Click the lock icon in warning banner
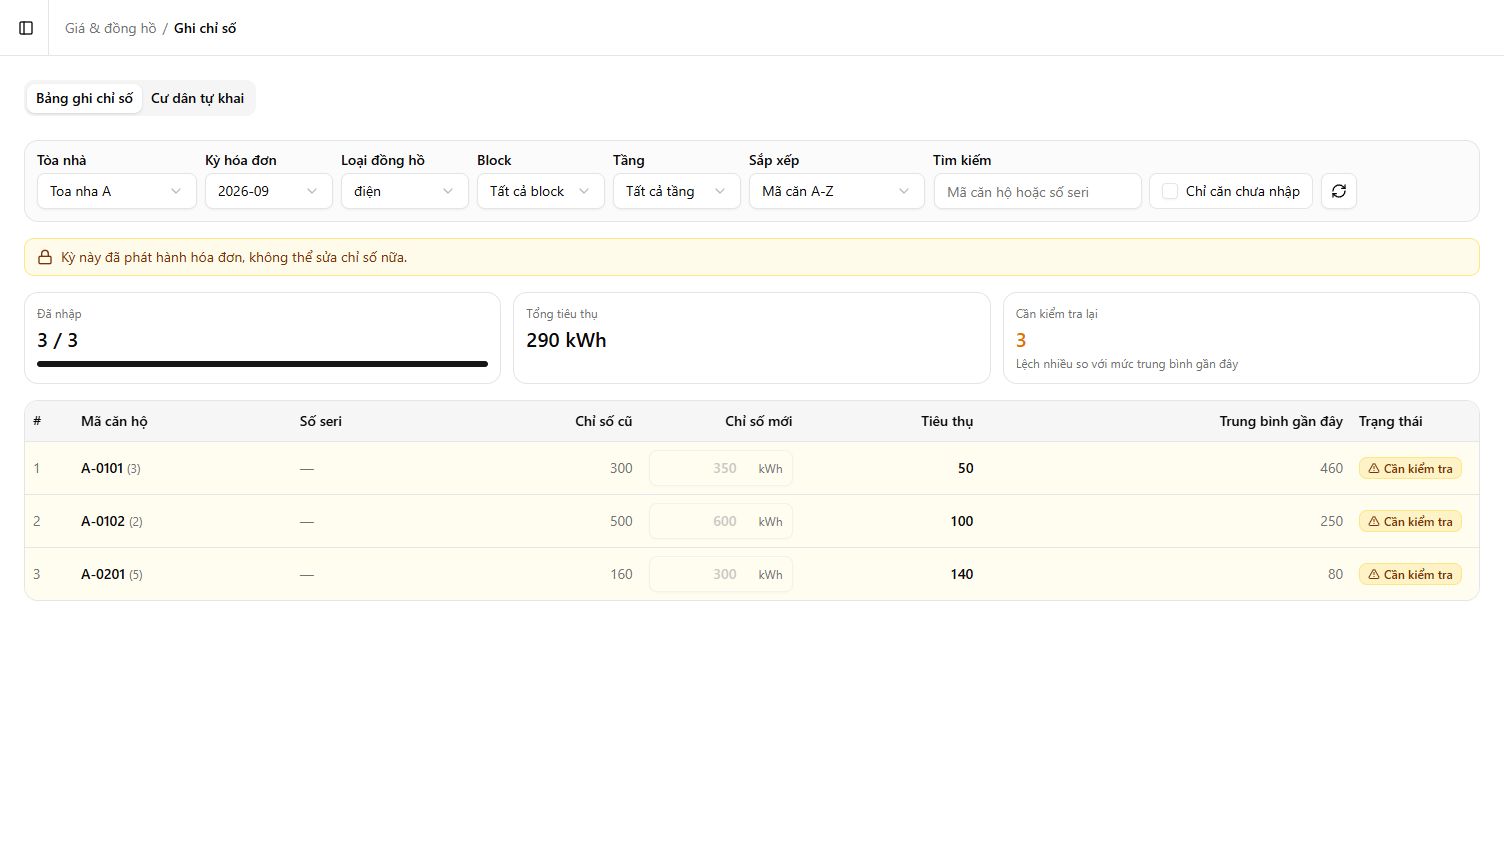Screen dimensions: 1504x857 [x=45, y=257]
